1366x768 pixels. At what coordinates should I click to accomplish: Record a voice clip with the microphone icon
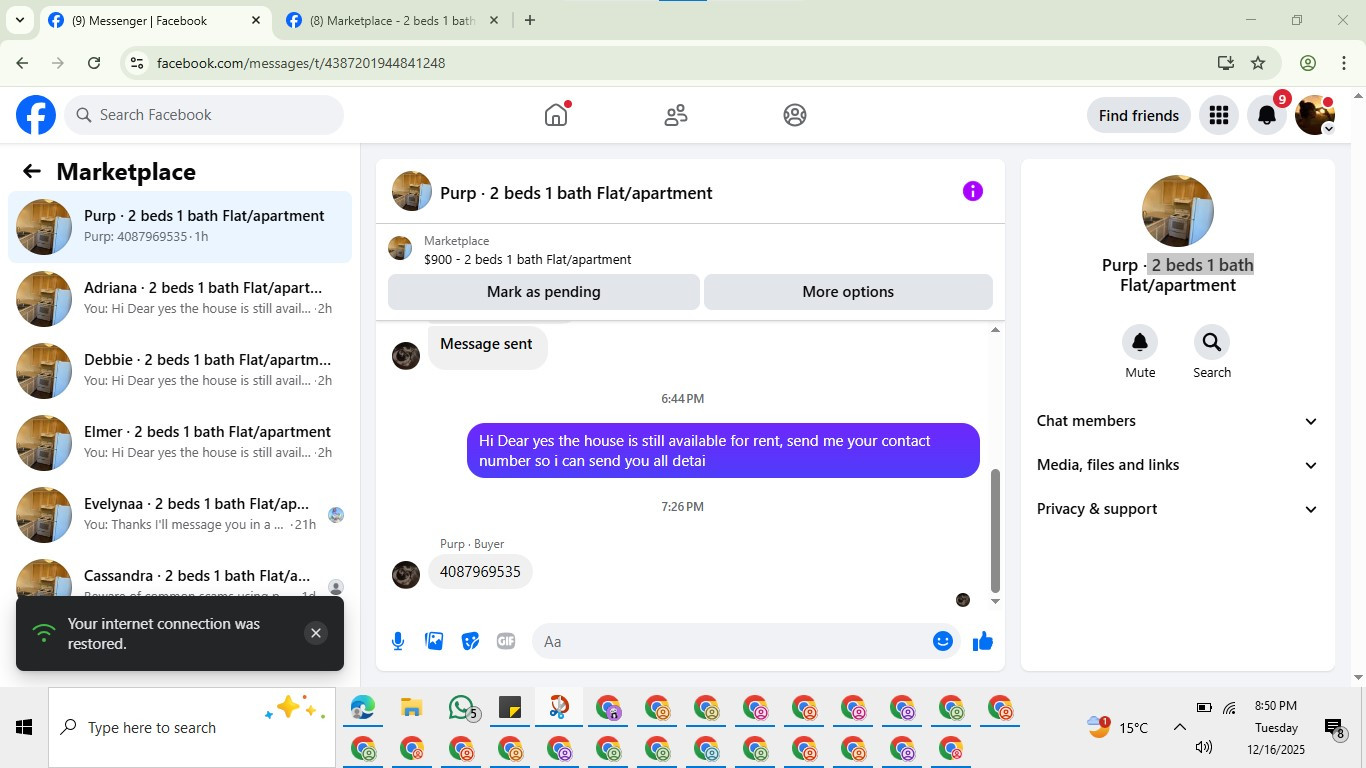click(398, 641)
